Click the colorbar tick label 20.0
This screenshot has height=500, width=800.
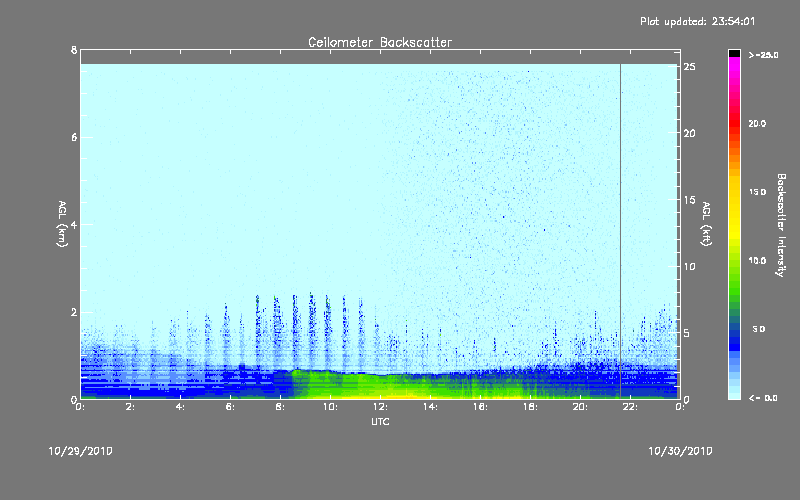pyautogui.click(x=757, y=123)
